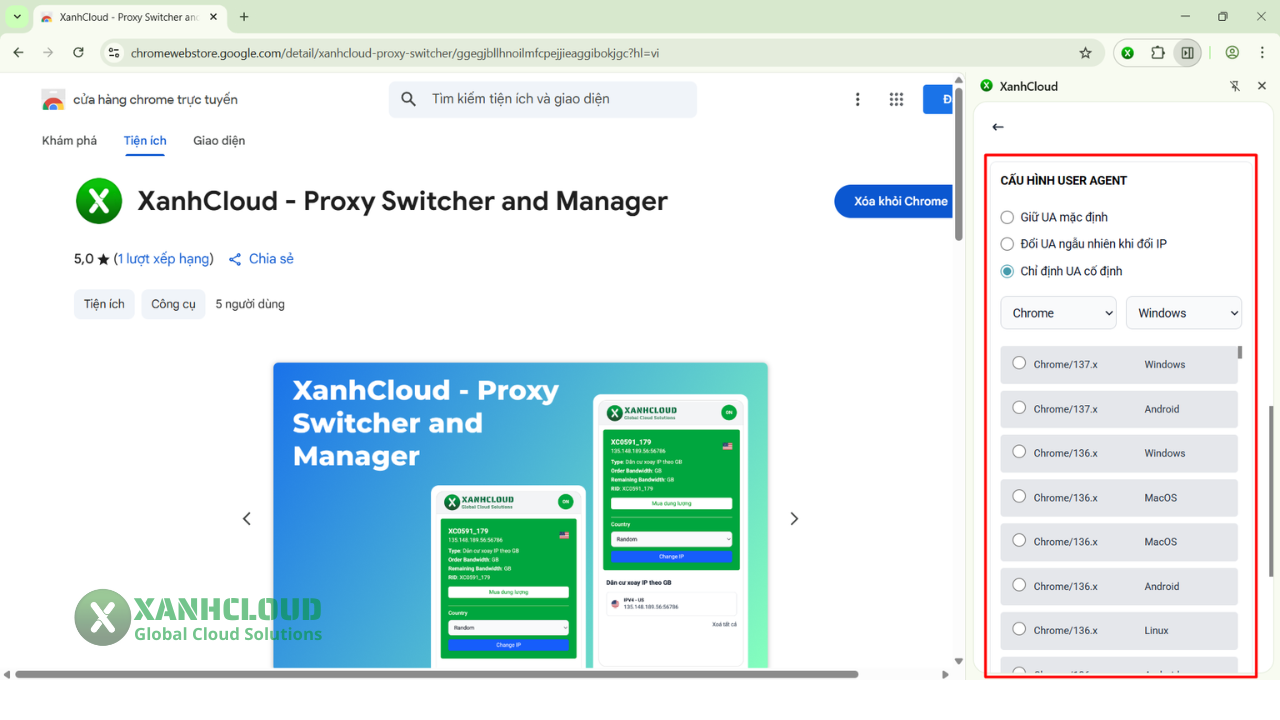Show previous screenshot with left arrow
1280x720 pixels.
coord(247,518)
